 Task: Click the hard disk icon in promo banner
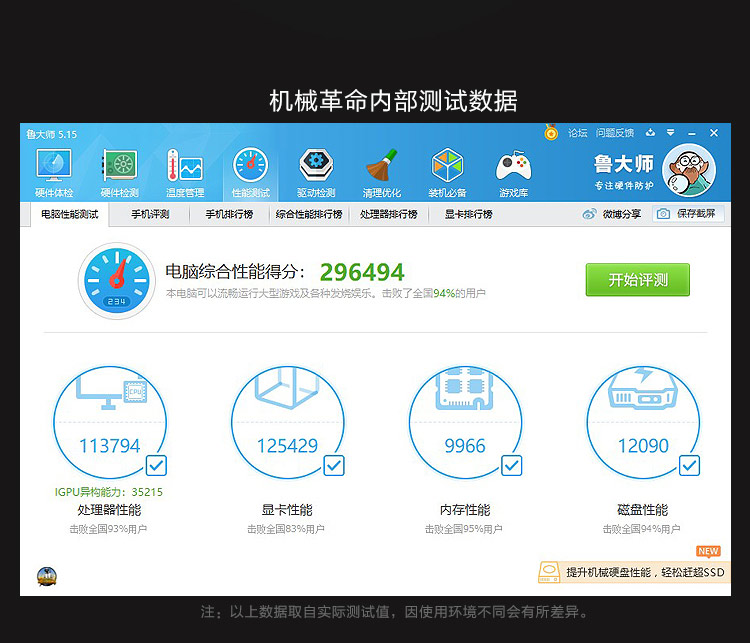[549, 573]
